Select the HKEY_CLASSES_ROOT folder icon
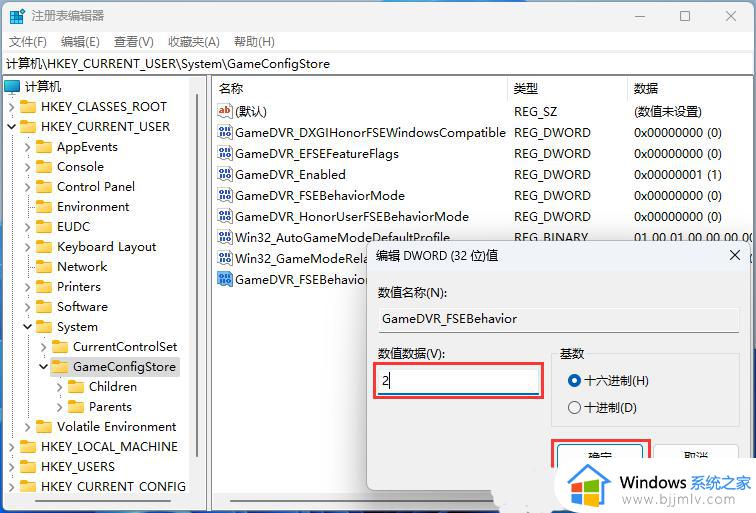The image size is (756, 513). point(27,107)
